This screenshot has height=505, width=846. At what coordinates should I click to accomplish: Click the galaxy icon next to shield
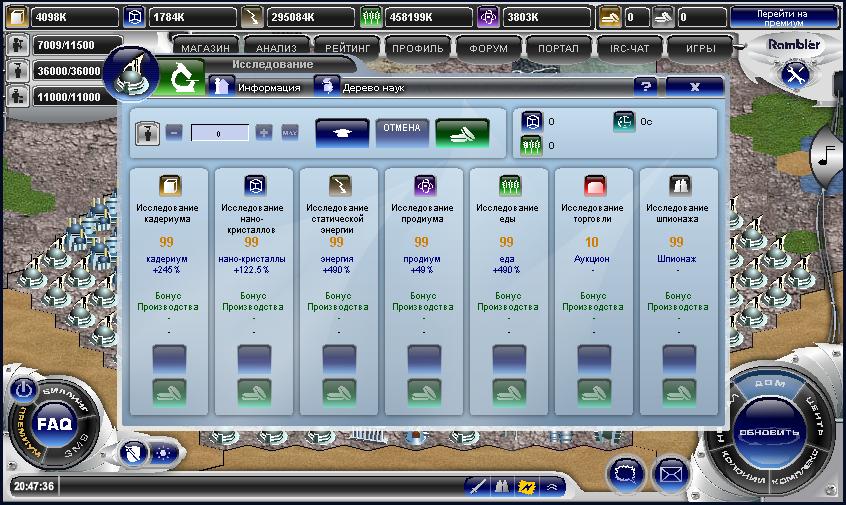pos(162,453)
